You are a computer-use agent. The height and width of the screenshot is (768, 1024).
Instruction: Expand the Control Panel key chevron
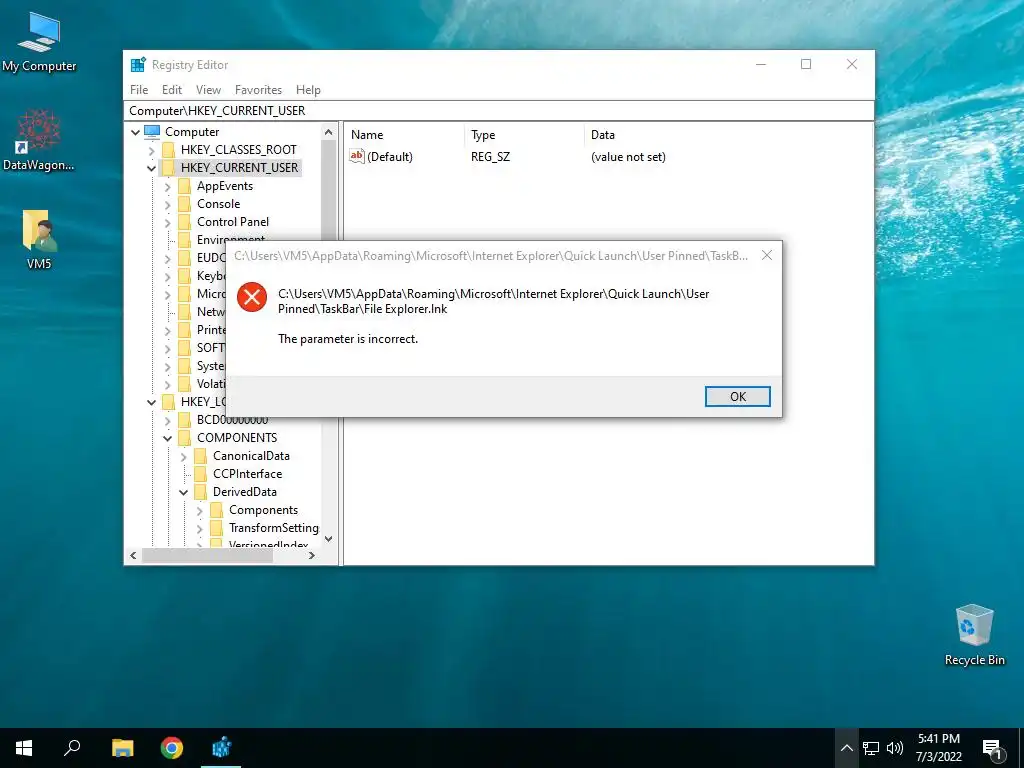[x=167, y=222]
